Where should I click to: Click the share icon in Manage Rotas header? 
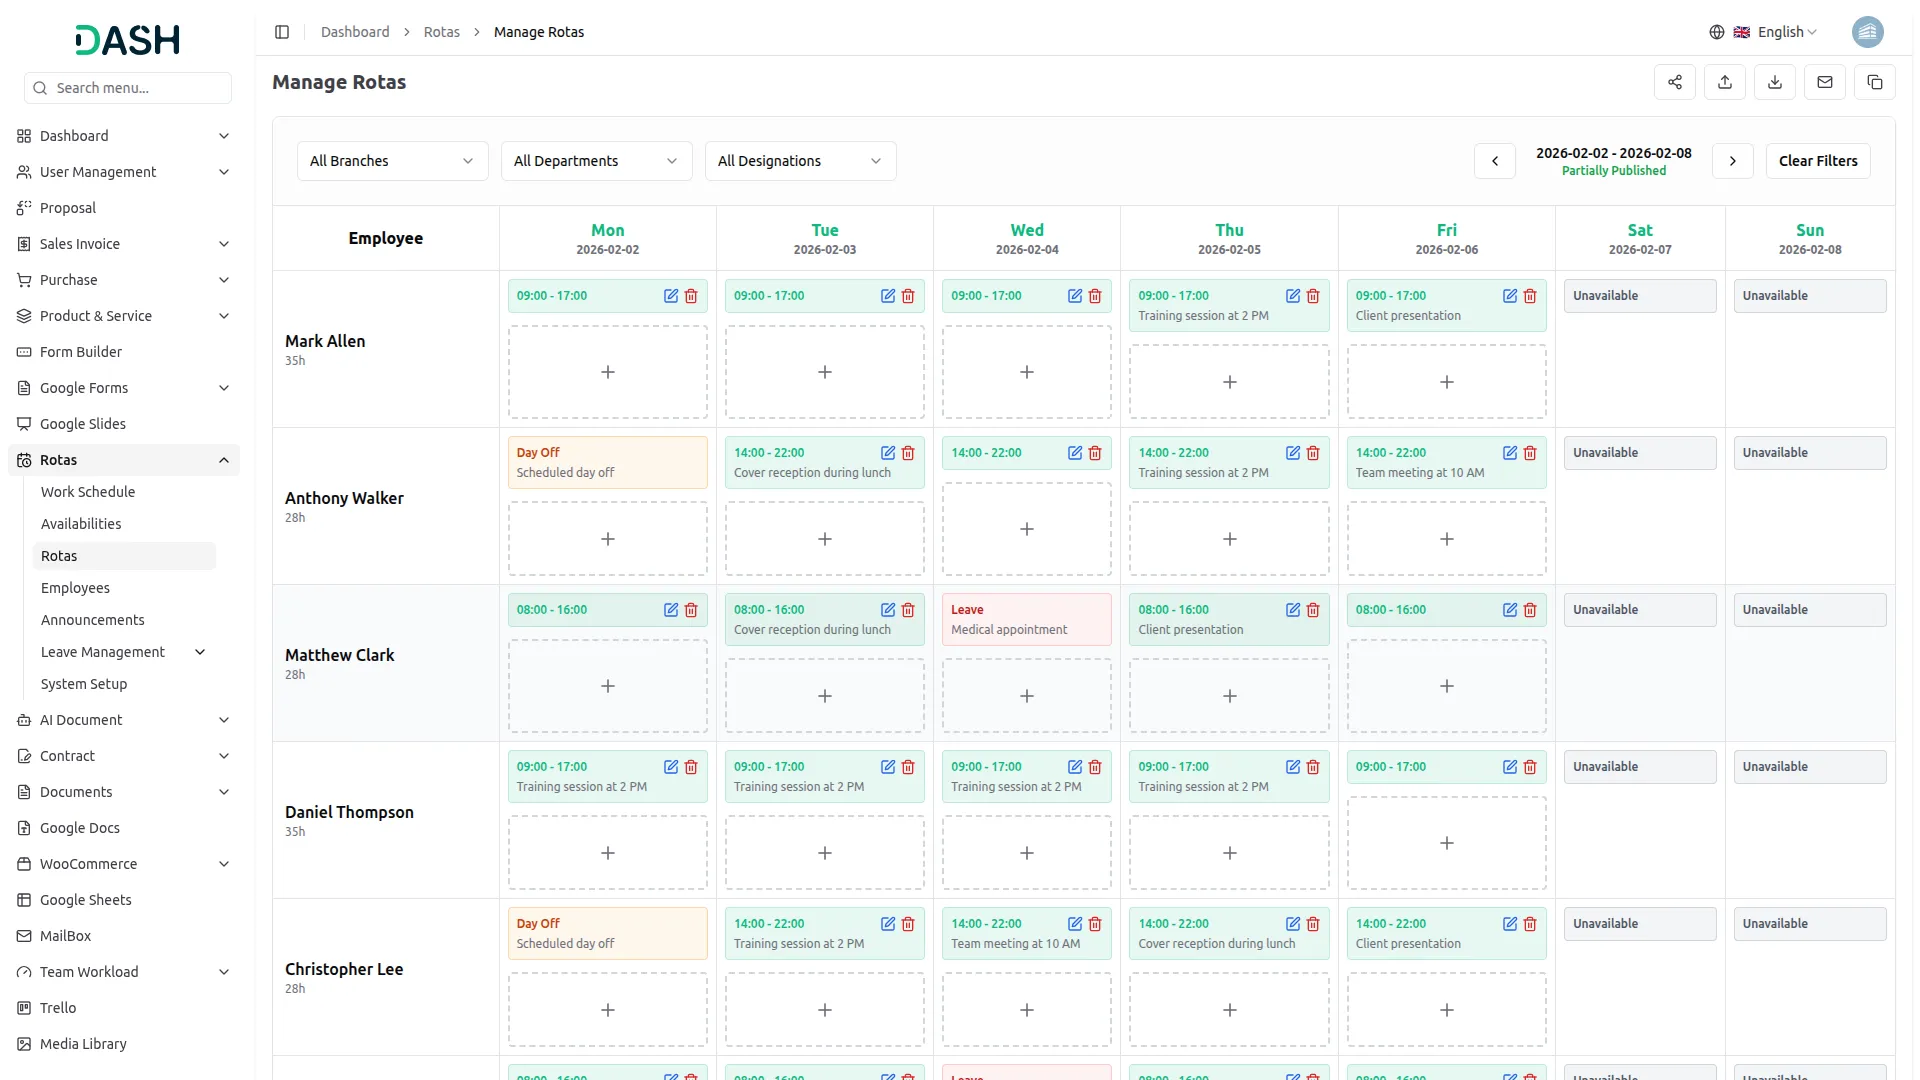1675,82
